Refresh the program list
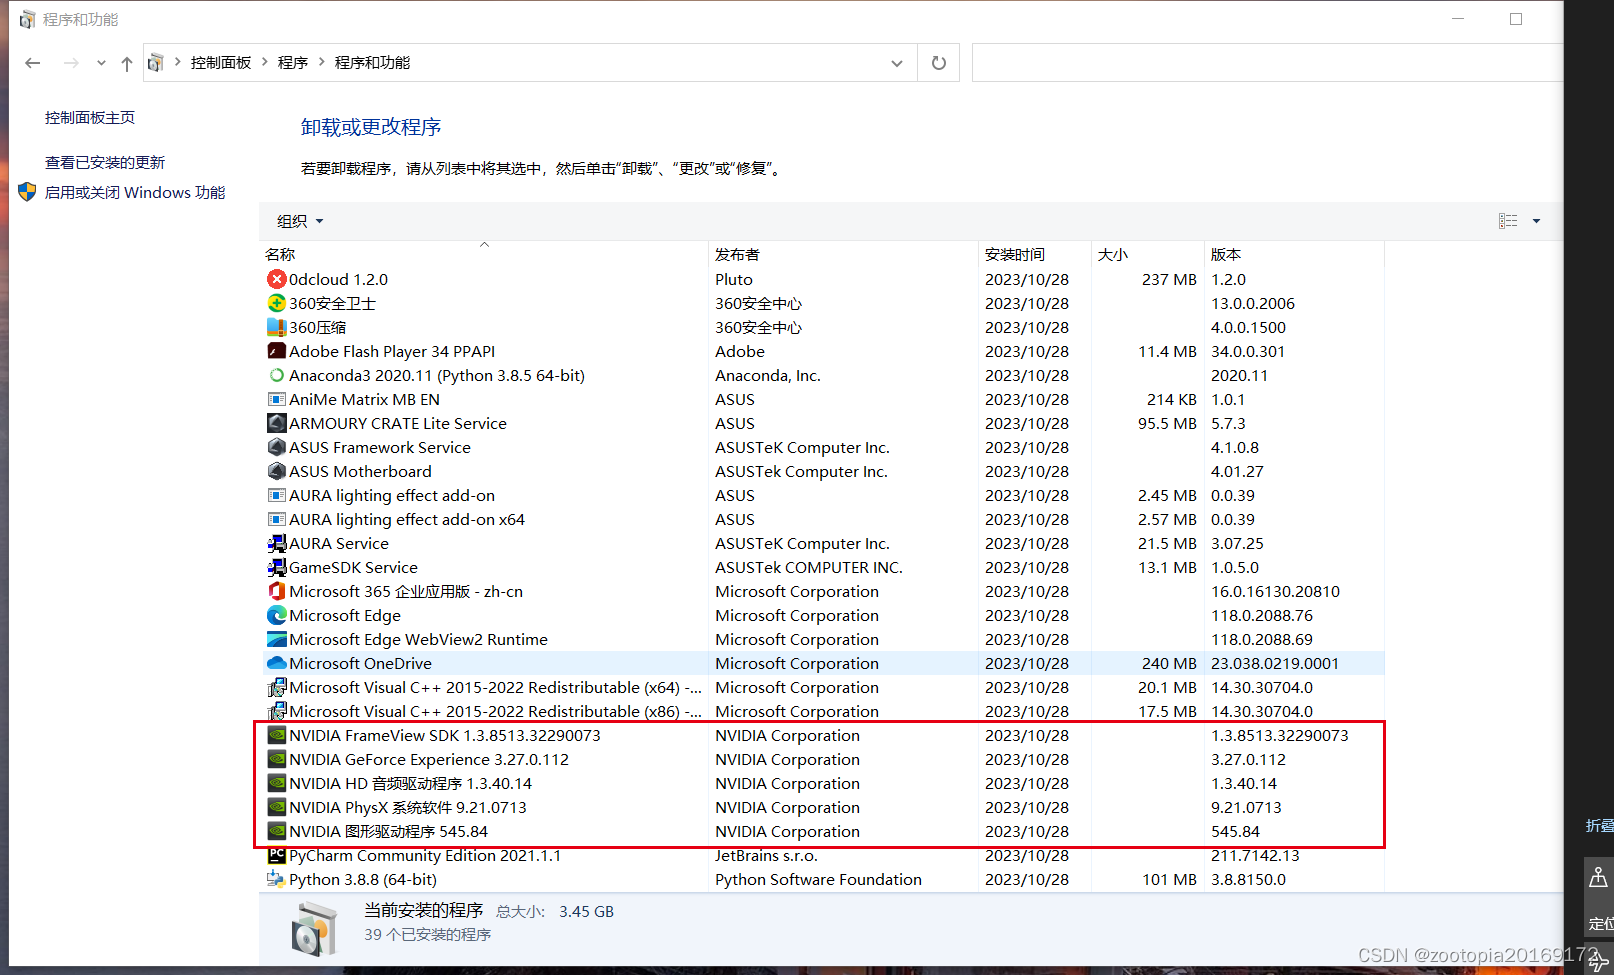1614x975 pixels. (938, 63)
